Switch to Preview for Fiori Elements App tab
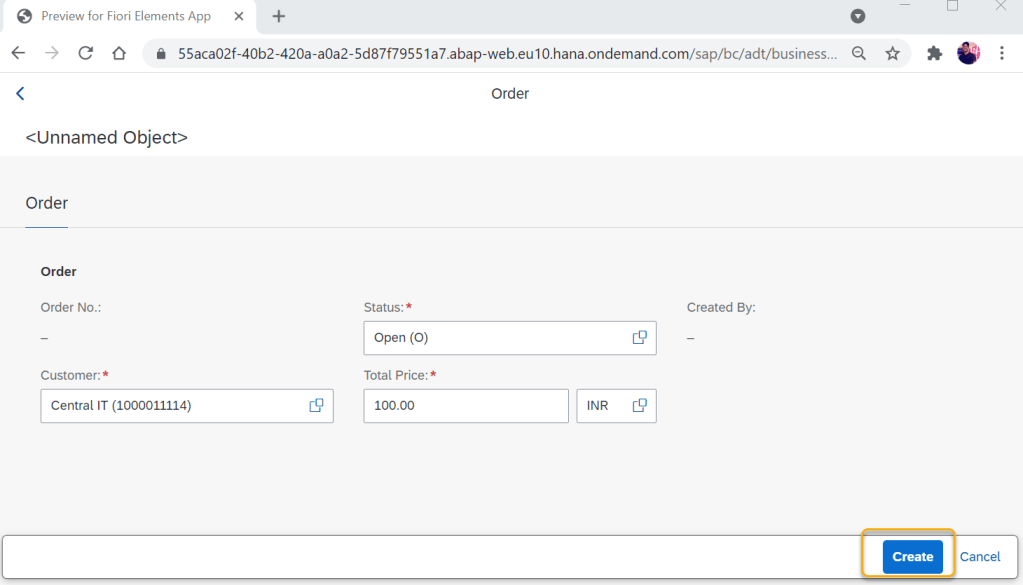 (129, 16)
